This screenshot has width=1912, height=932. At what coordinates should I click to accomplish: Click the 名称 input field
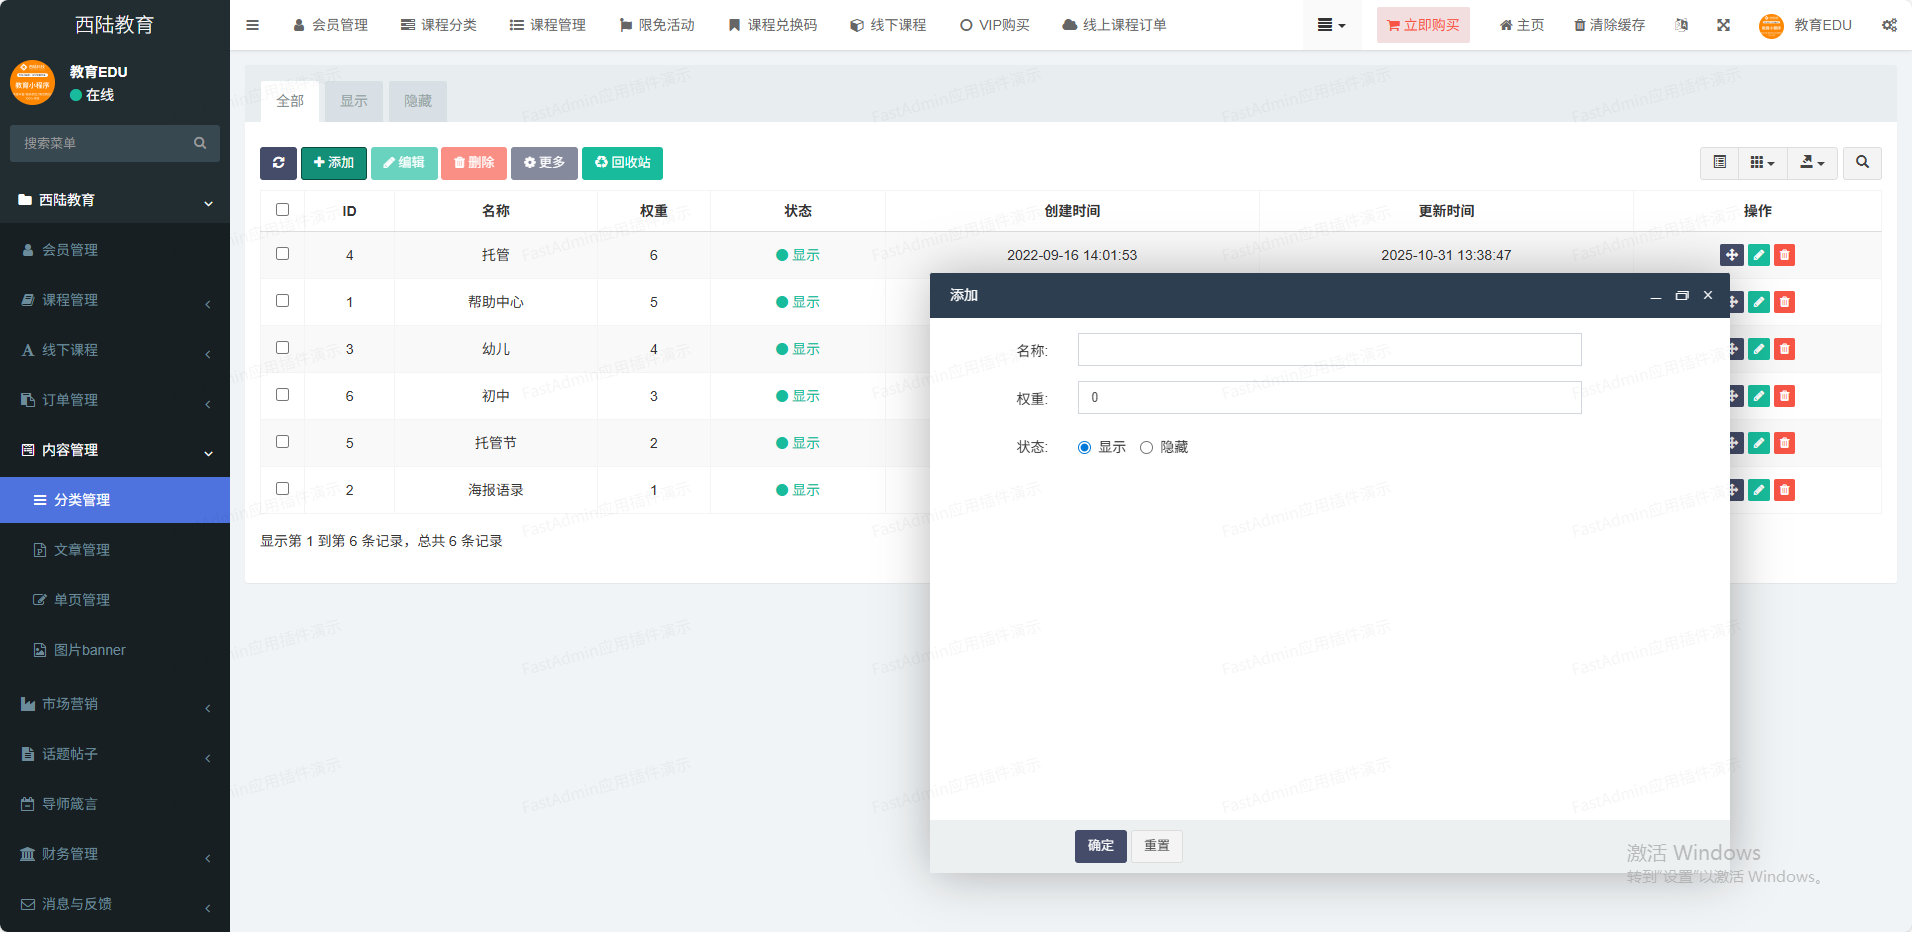click(1329, 350)
